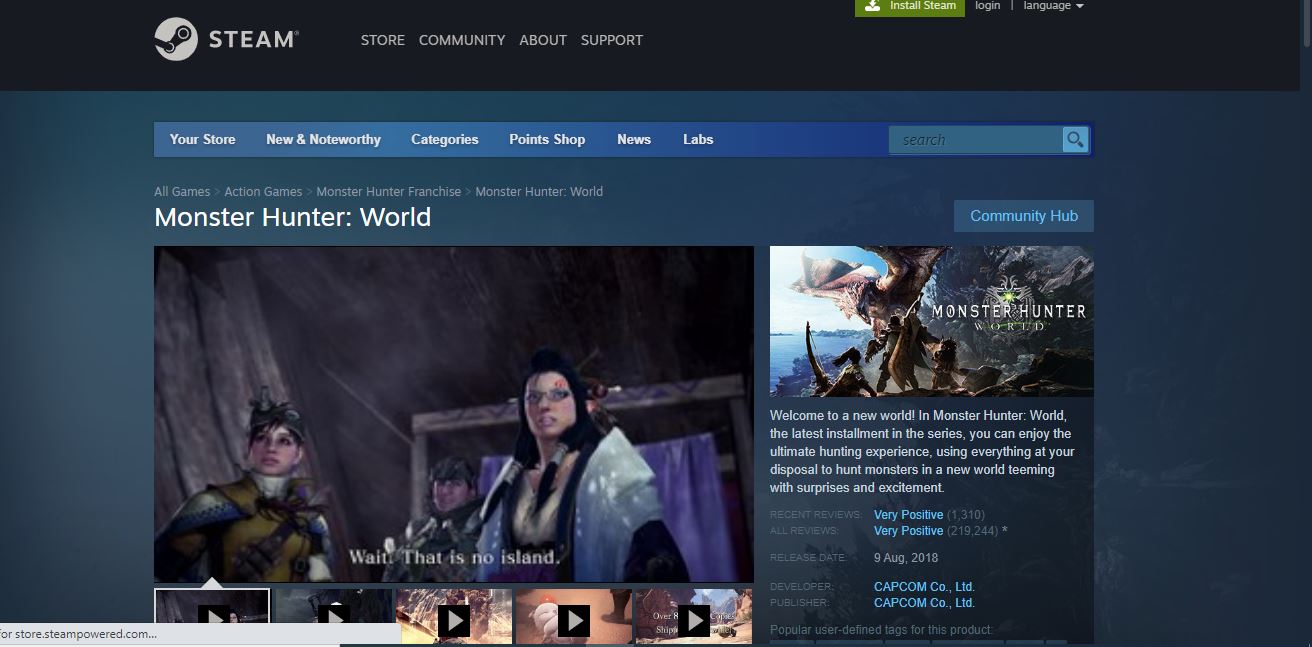Click the Monster Hunter World header image
This screenshot has height=647, width=1312.
coord(932,321)
